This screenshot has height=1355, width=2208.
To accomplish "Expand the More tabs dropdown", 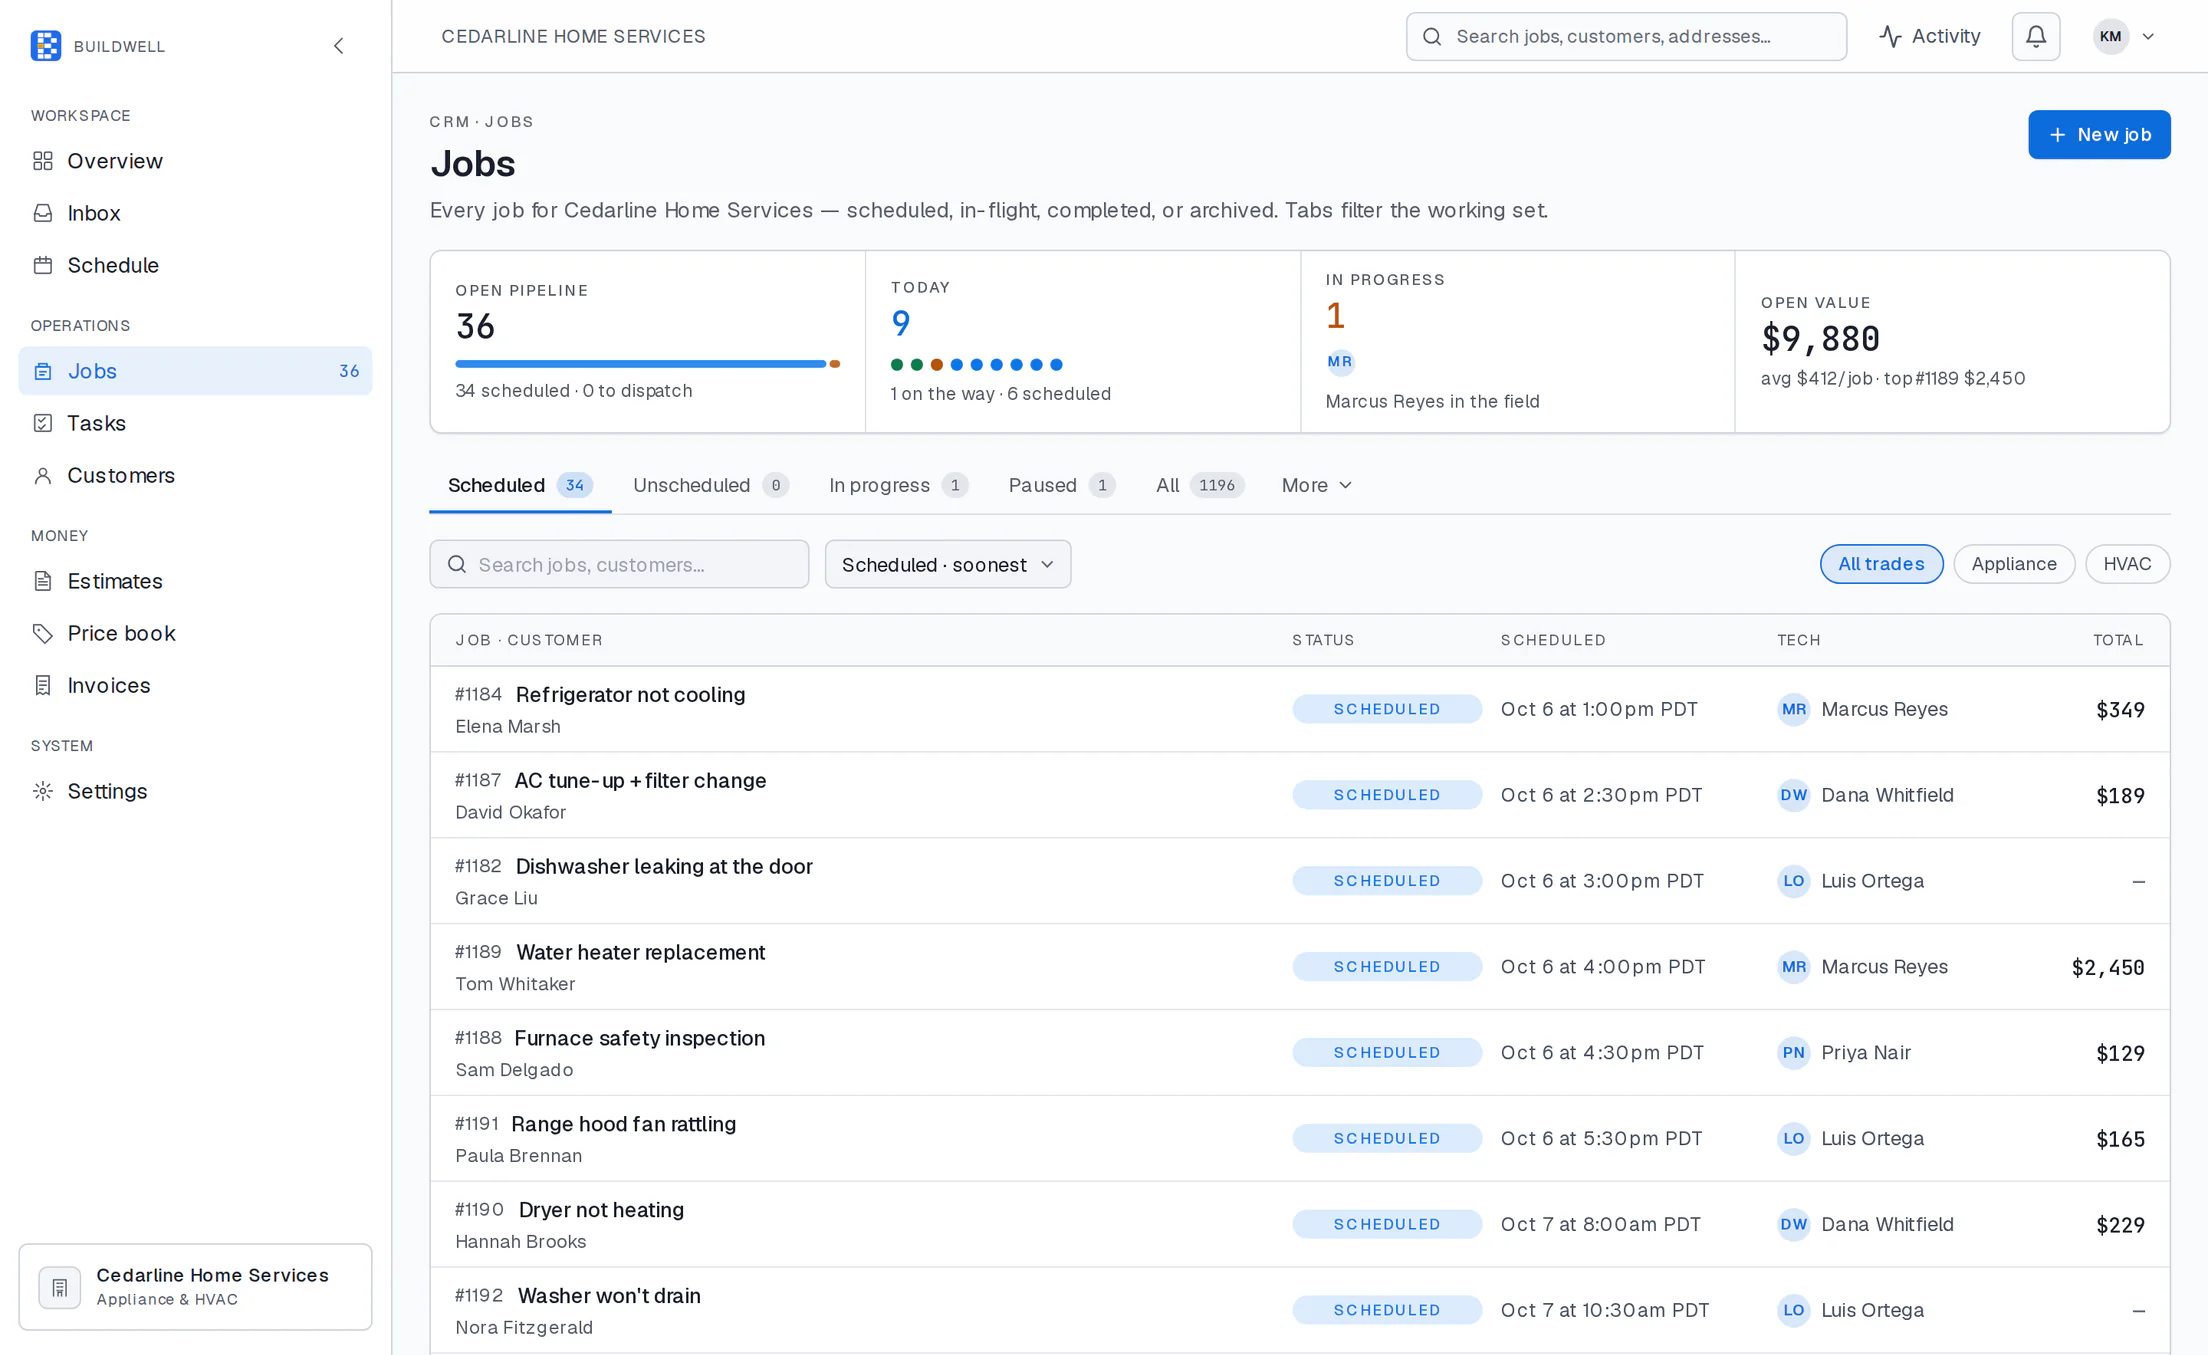I will 1317,485.
